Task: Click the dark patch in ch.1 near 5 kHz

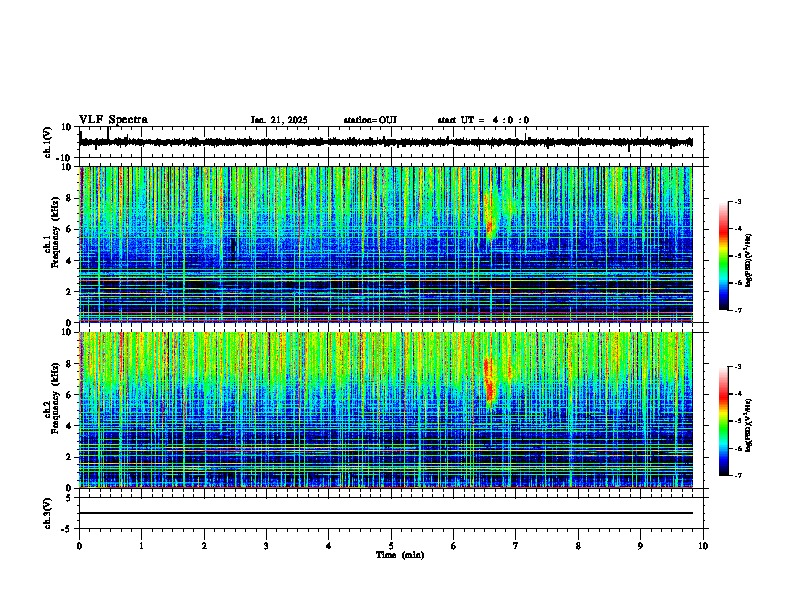Action: point(233,248)
